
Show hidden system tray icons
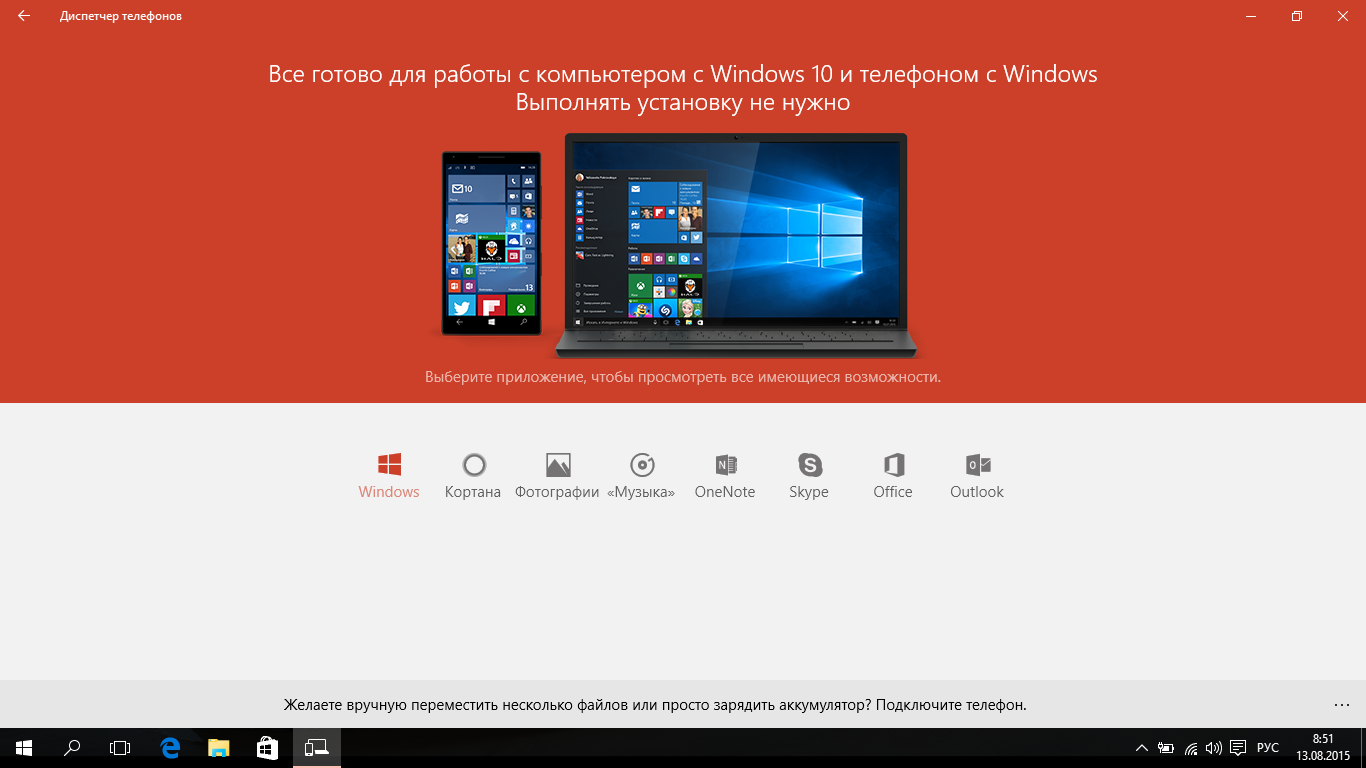[1142, 748]
